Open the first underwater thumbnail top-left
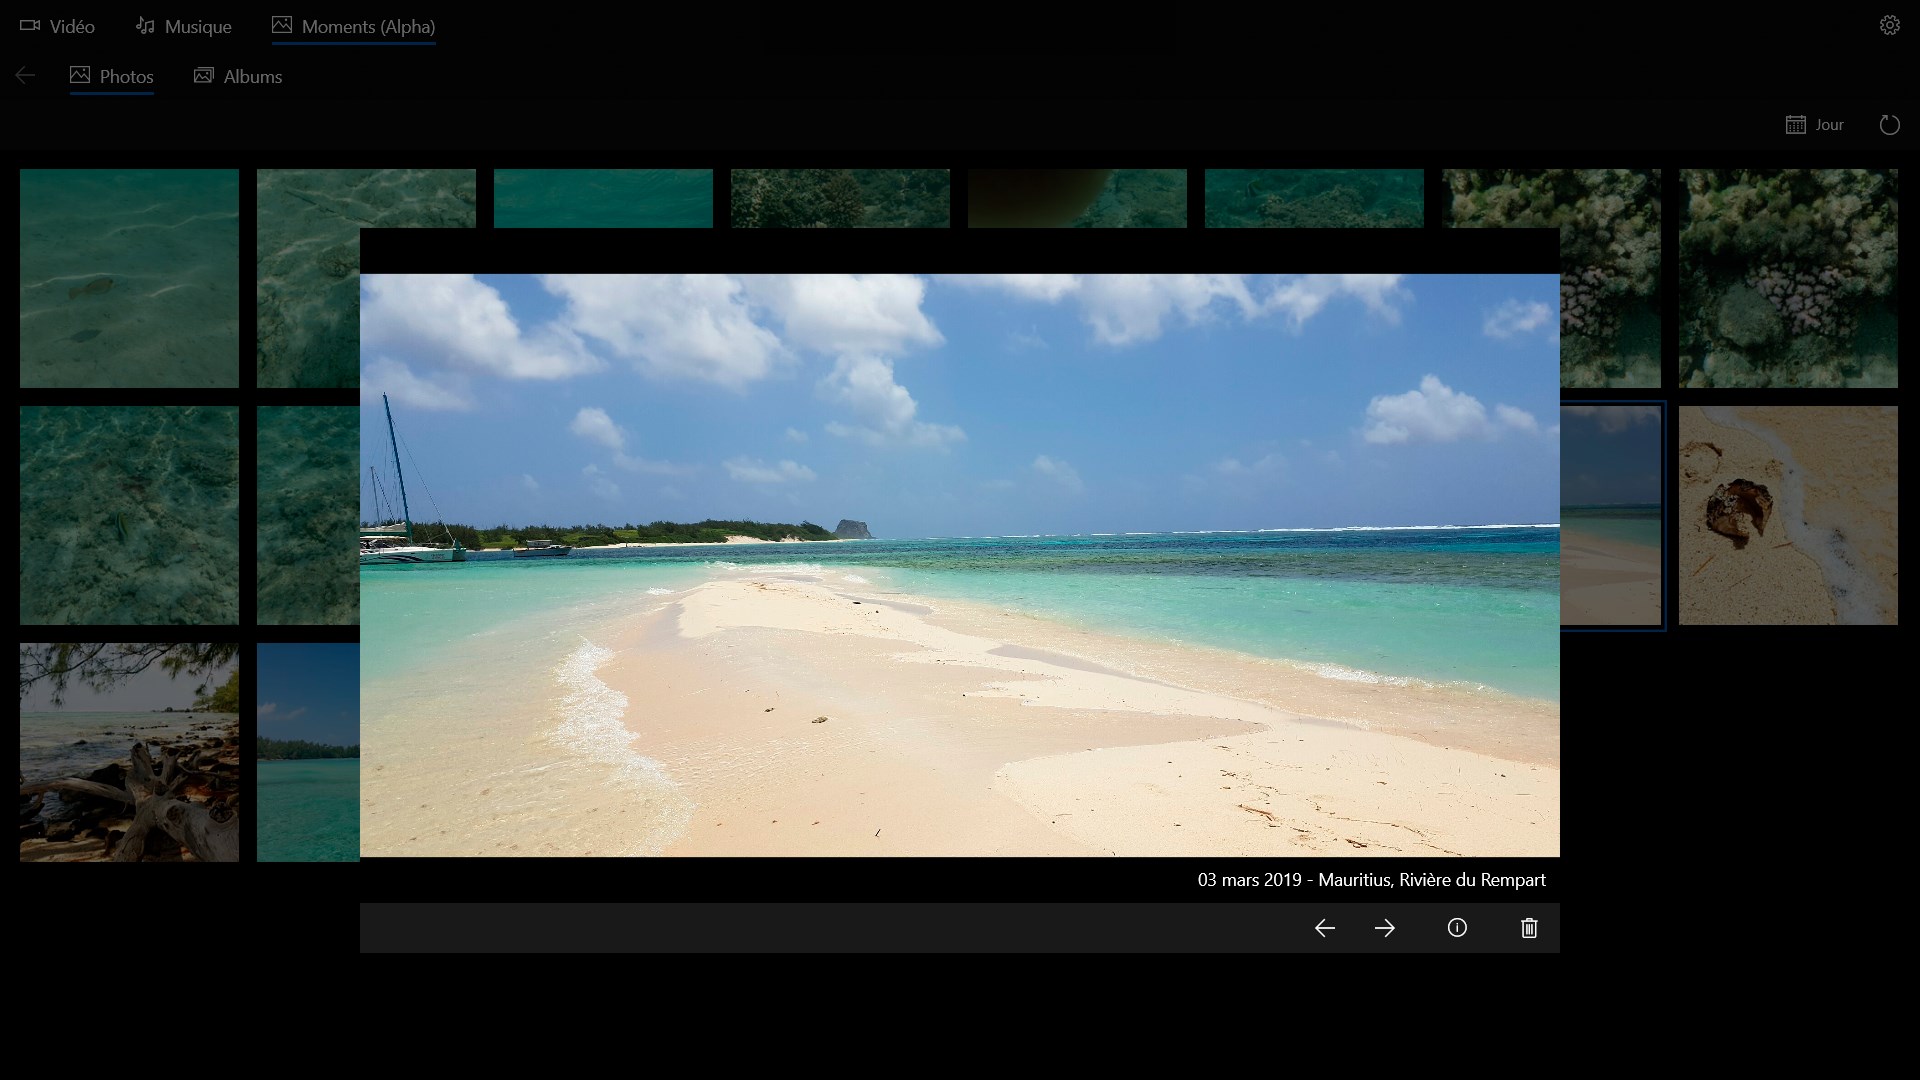The width and height of the screenshot is (1920, 1080). coord(129,278)
